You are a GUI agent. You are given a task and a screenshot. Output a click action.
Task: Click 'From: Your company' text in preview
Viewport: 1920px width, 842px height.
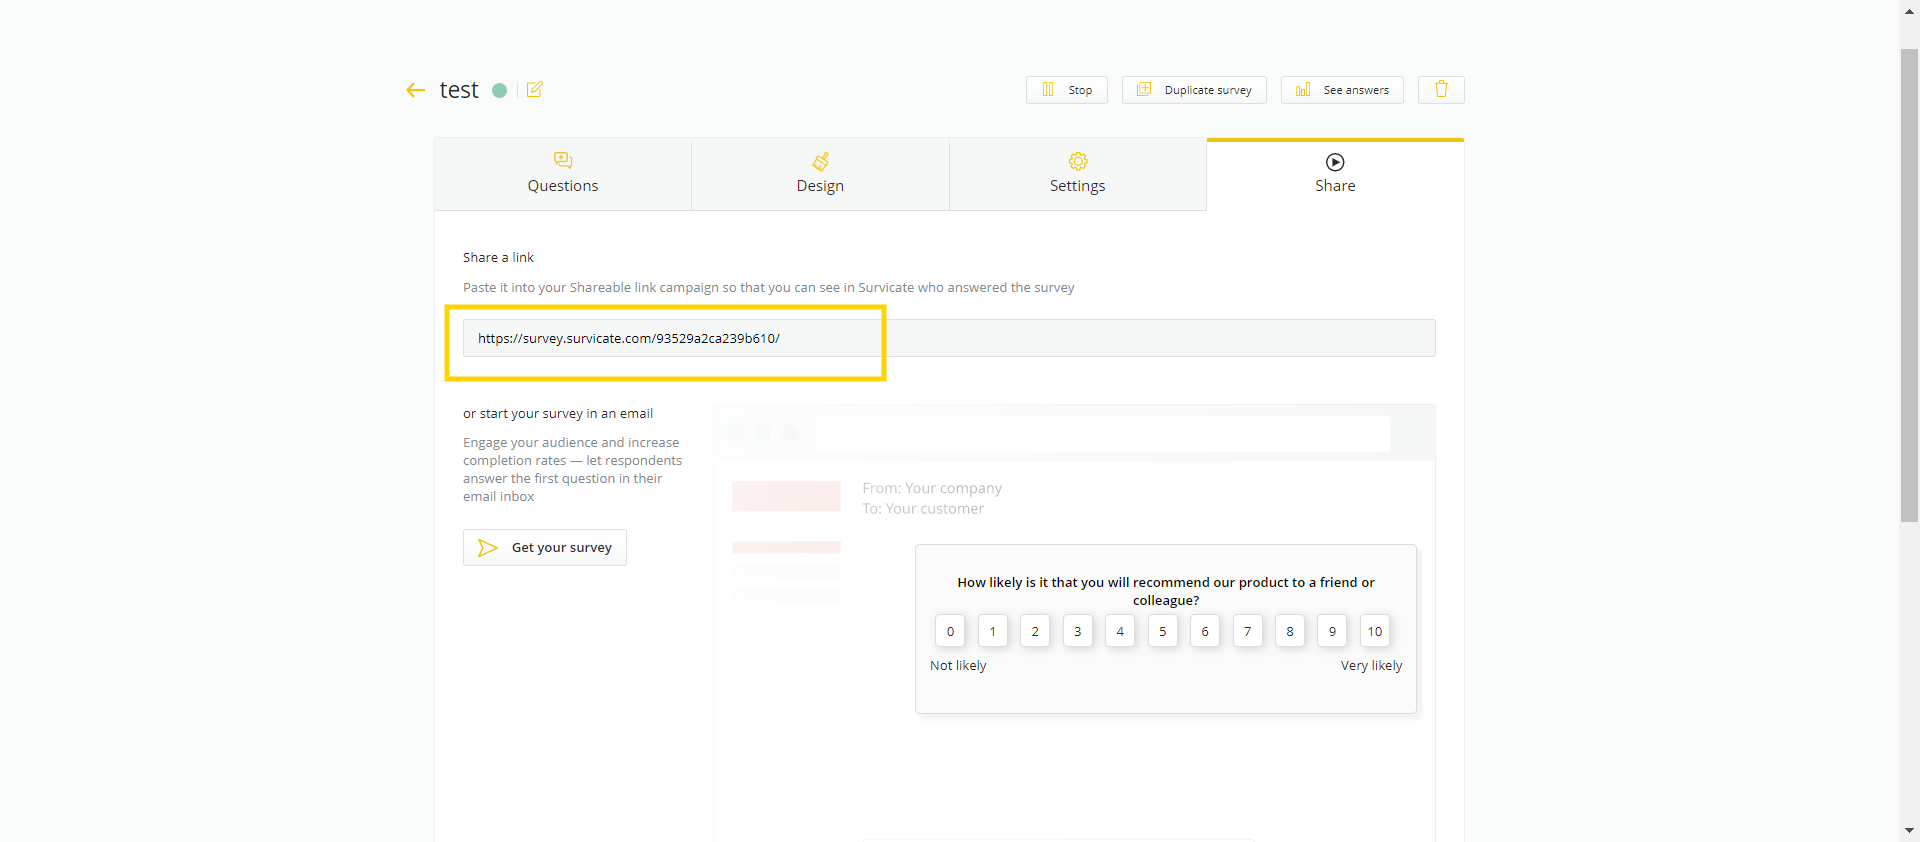[932, 488]
